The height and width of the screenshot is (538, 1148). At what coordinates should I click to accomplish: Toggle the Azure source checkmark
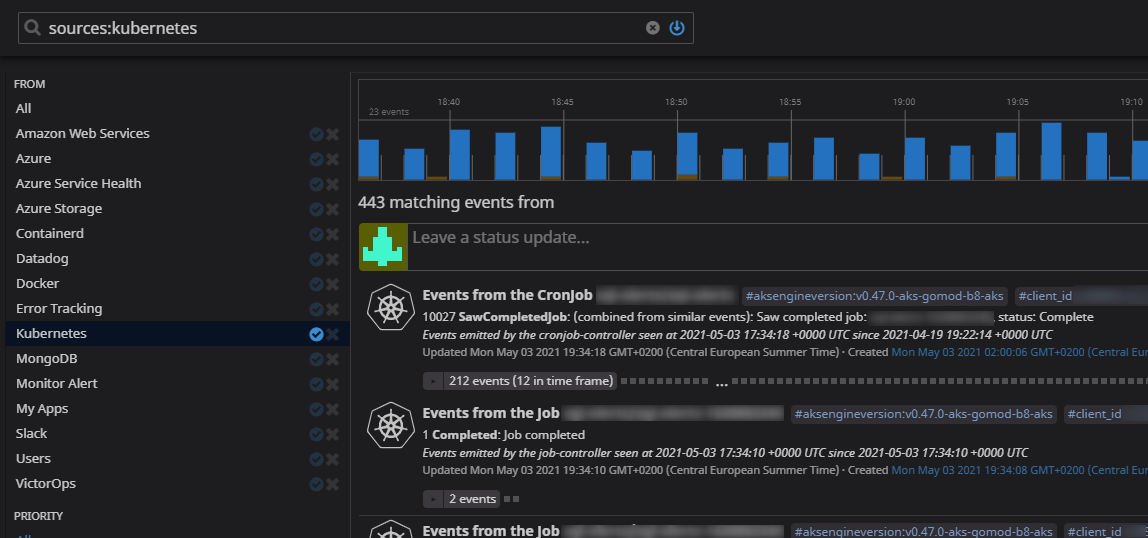(316, 159)
